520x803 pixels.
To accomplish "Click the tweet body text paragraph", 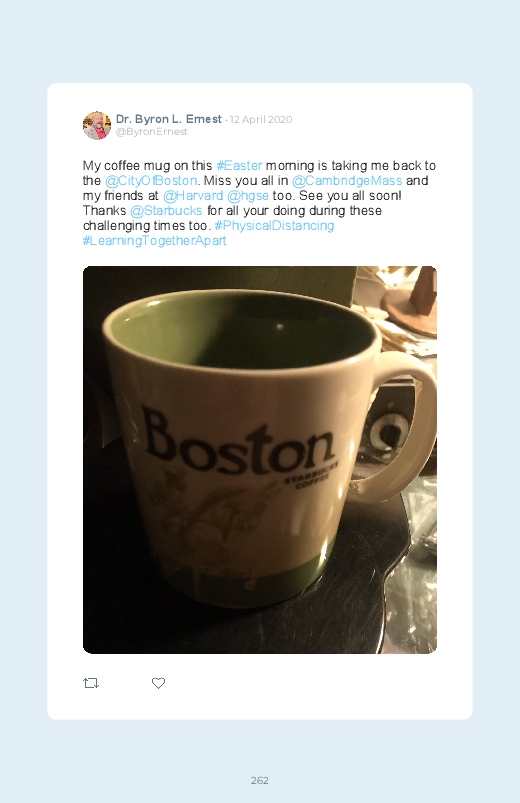I will coord(259,203).
